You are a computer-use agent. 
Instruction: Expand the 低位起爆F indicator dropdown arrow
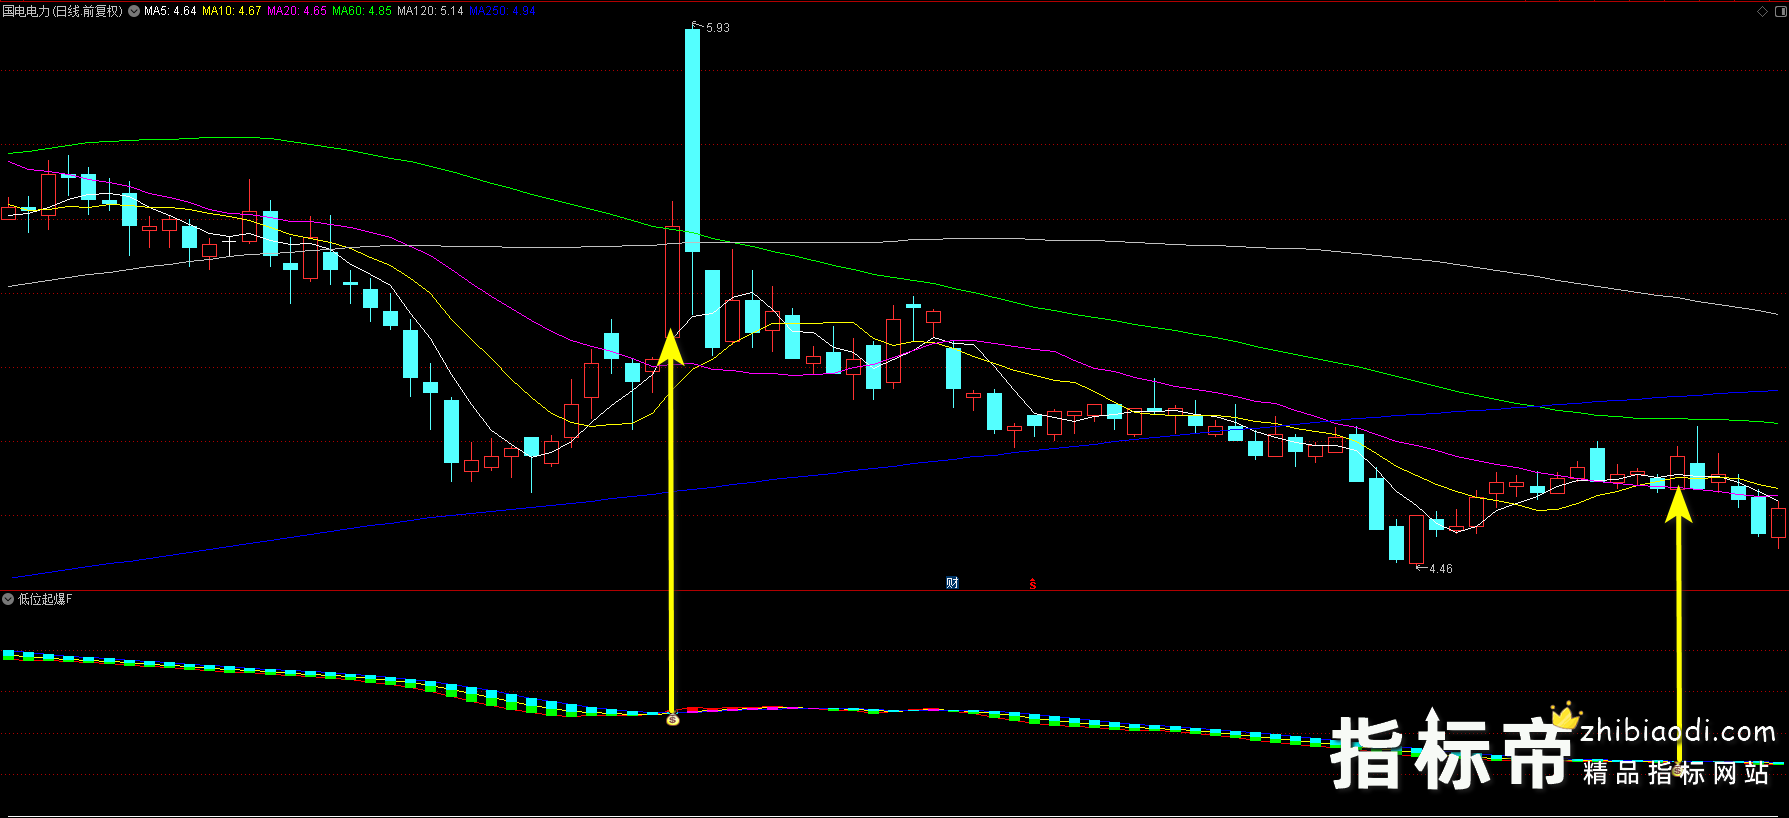tap(8, 599)
